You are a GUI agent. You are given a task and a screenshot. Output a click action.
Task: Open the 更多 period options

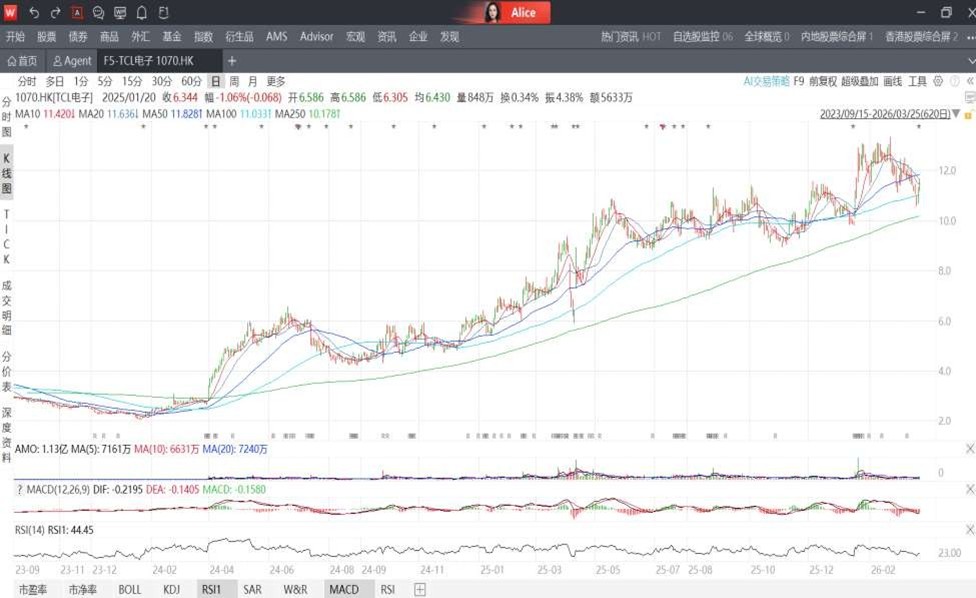click(276, 81)
